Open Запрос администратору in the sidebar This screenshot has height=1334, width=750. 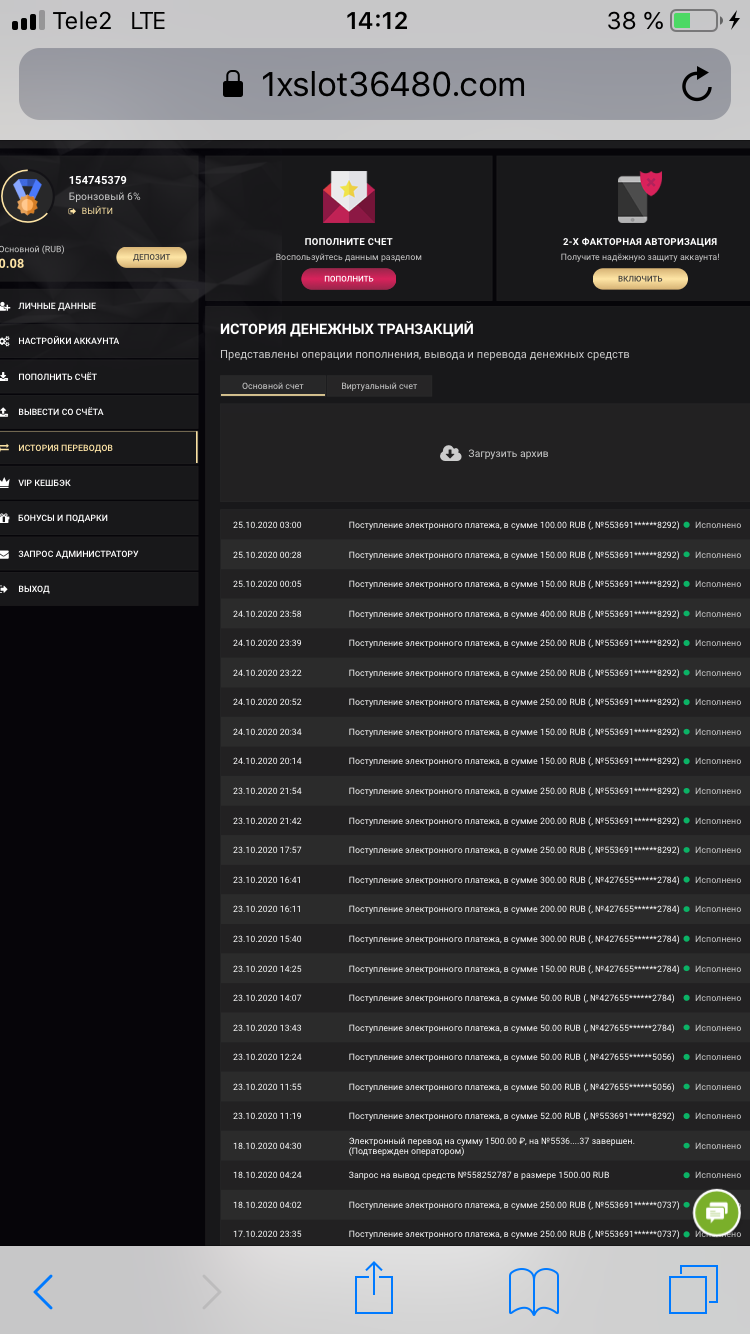click(78, 554)
